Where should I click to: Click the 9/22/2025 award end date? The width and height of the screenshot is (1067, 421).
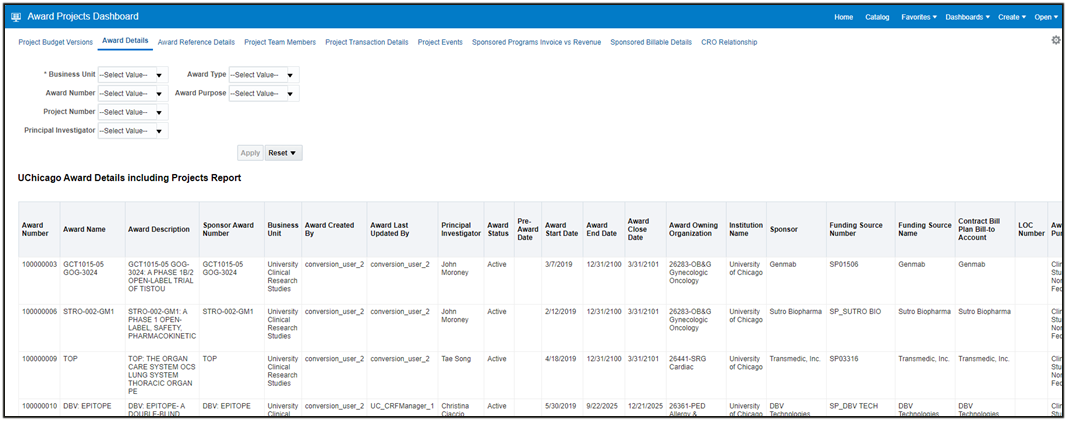(x=602, y=406)
